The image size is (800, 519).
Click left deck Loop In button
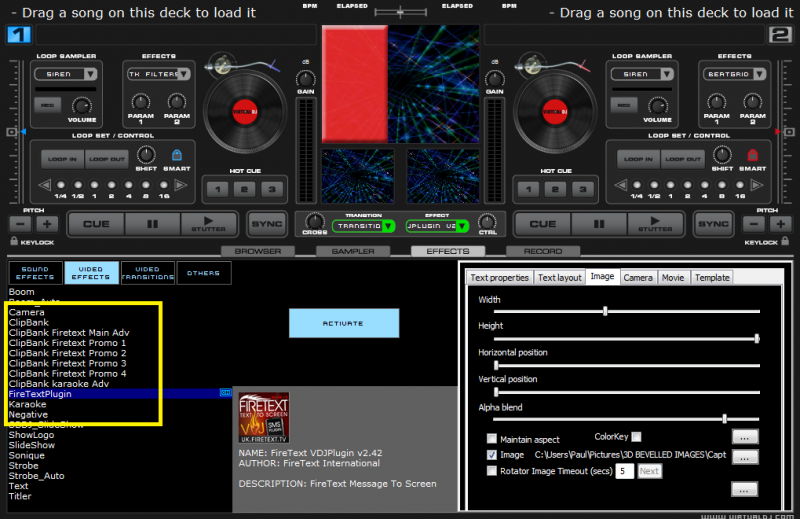click(62, 159)
